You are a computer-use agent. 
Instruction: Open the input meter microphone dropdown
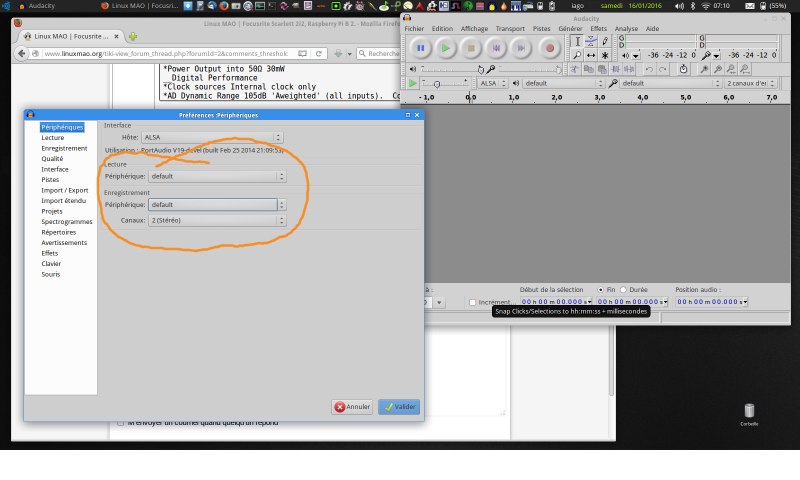[717, 55]
